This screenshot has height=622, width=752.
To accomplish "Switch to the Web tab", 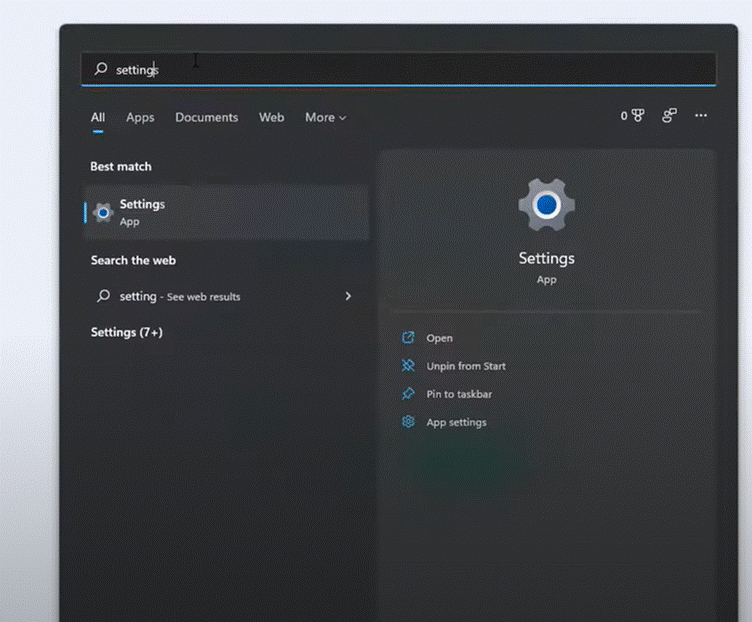I will 271,117.
